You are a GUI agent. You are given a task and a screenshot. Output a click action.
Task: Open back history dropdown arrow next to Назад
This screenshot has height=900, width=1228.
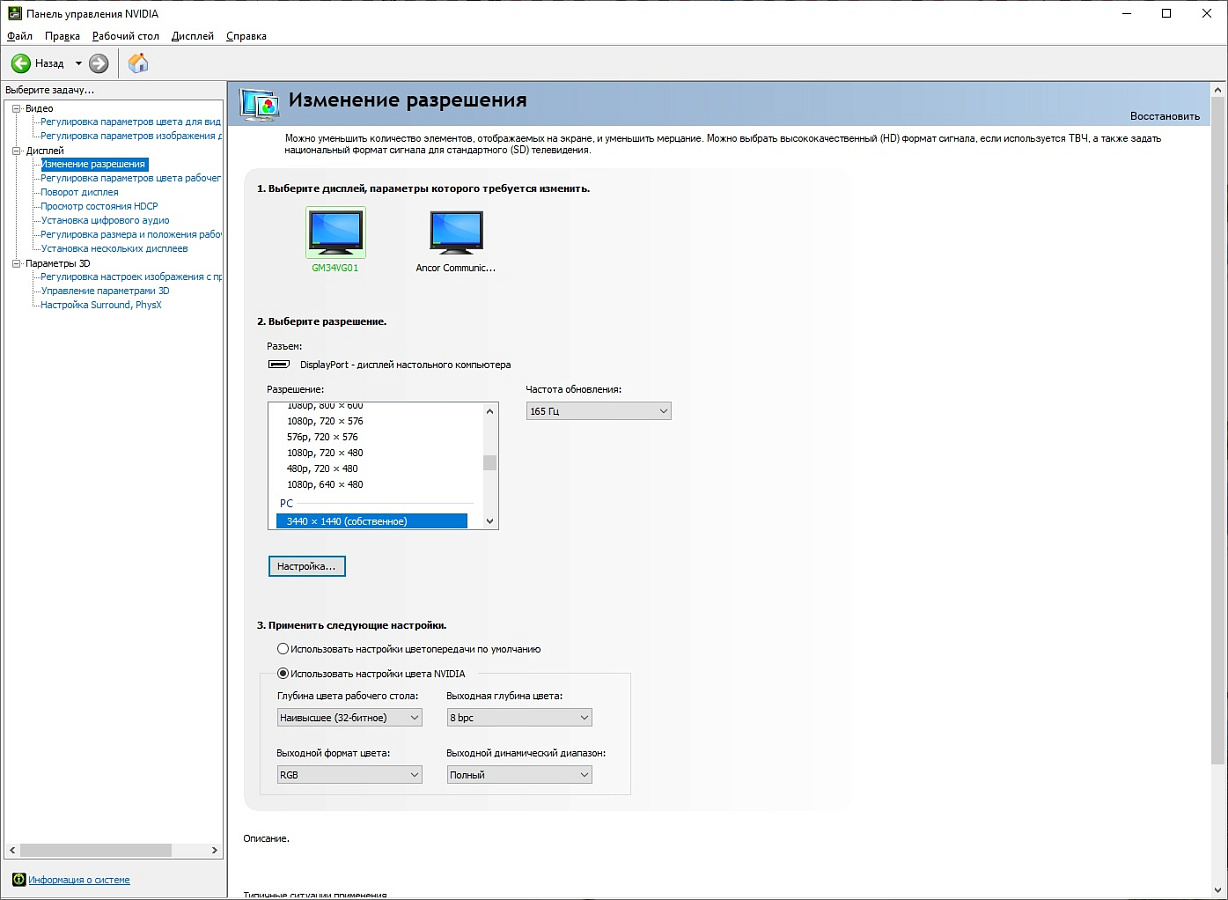[x=78, y=63]
